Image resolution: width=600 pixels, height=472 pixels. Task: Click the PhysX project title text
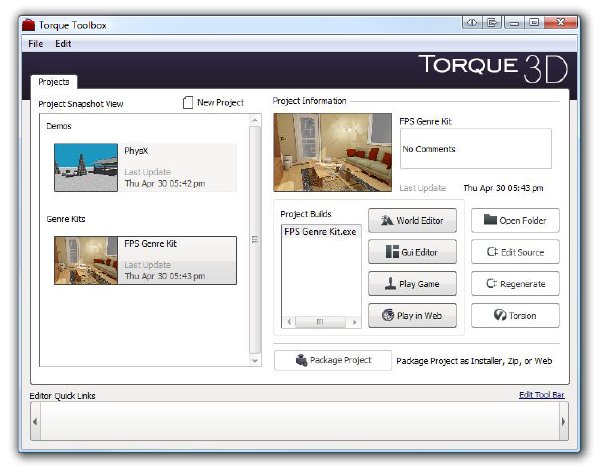(x=136, y=151)
